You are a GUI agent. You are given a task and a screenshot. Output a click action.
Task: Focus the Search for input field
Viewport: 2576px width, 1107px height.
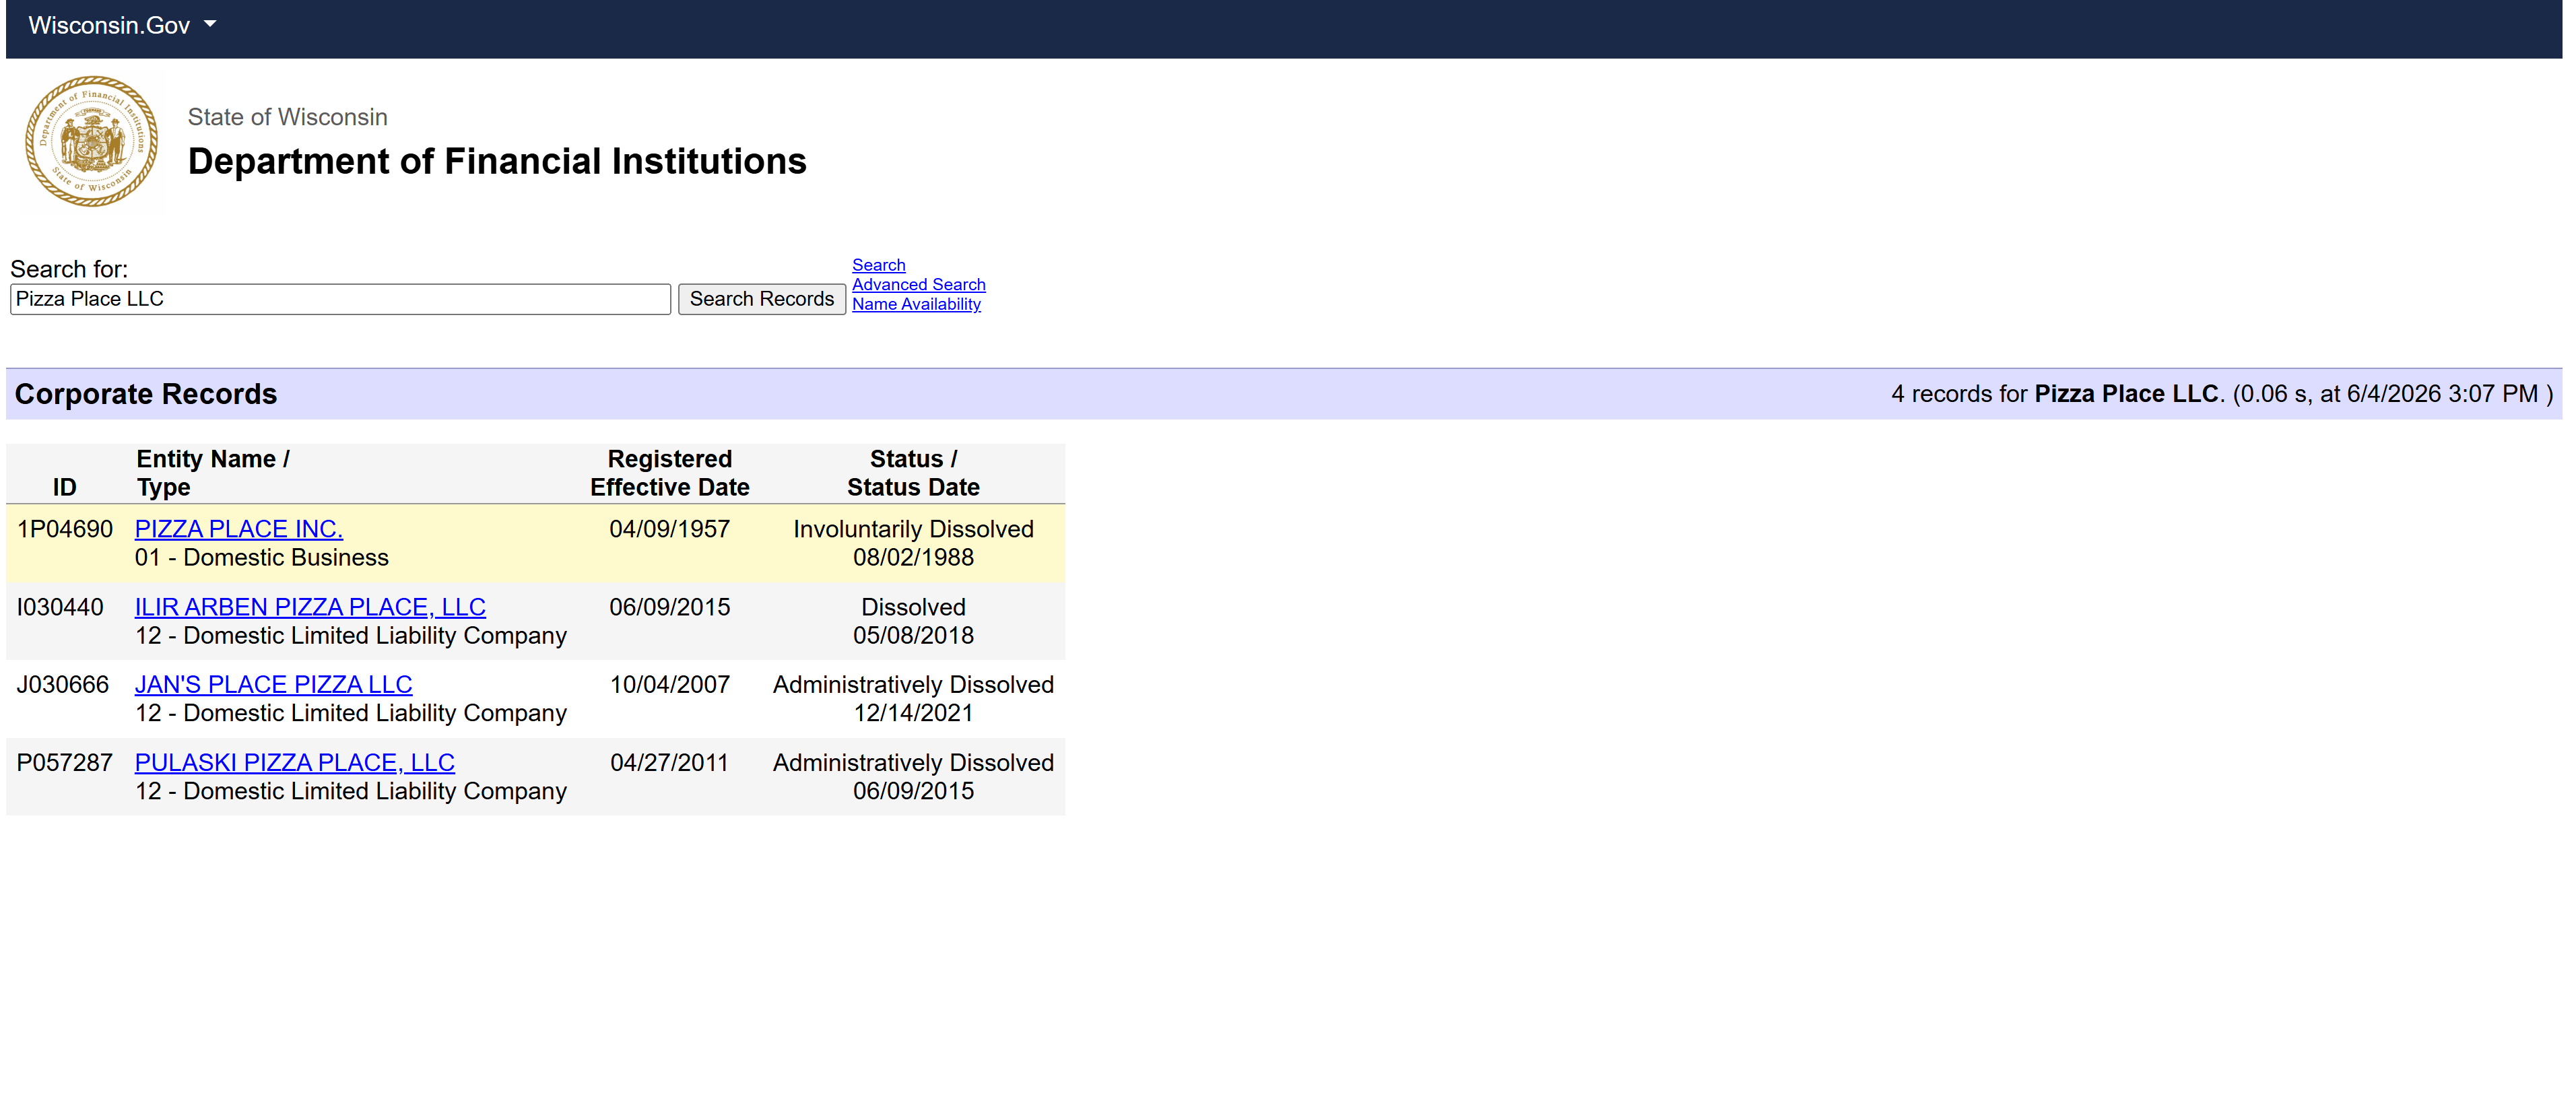point(340,299)
